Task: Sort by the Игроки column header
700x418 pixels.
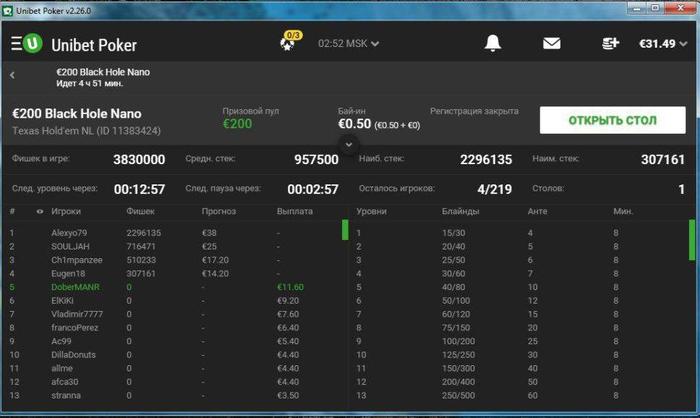Action: coord(66,212)
